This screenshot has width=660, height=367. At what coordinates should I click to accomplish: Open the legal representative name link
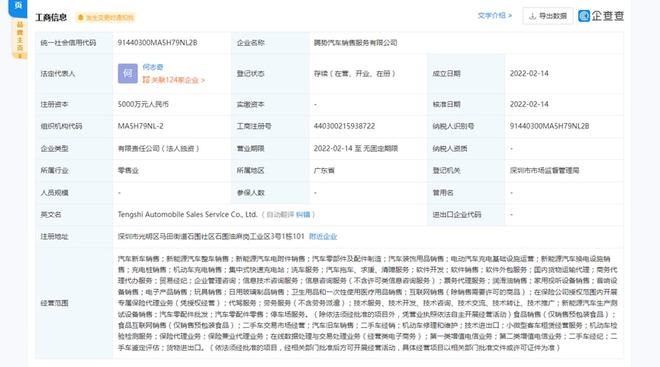click(x=153, y=67)
